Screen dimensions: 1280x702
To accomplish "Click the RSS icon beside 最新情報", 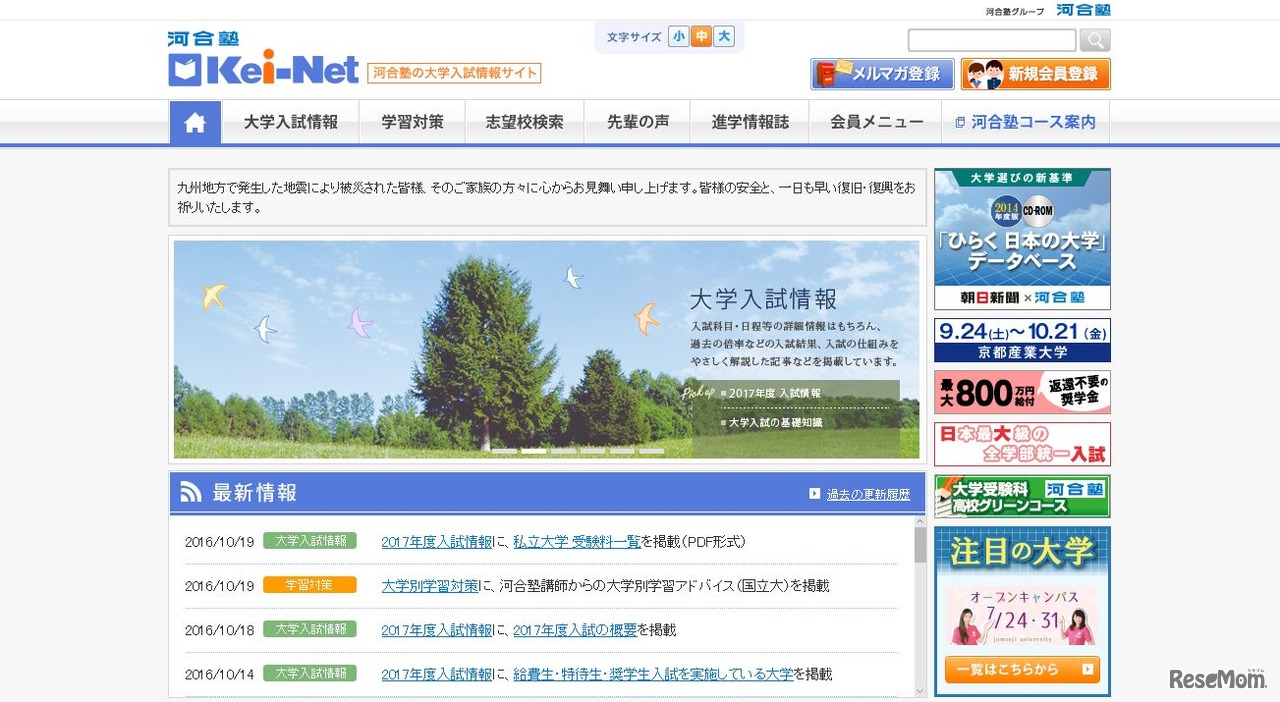I will (x=191, y=491).
